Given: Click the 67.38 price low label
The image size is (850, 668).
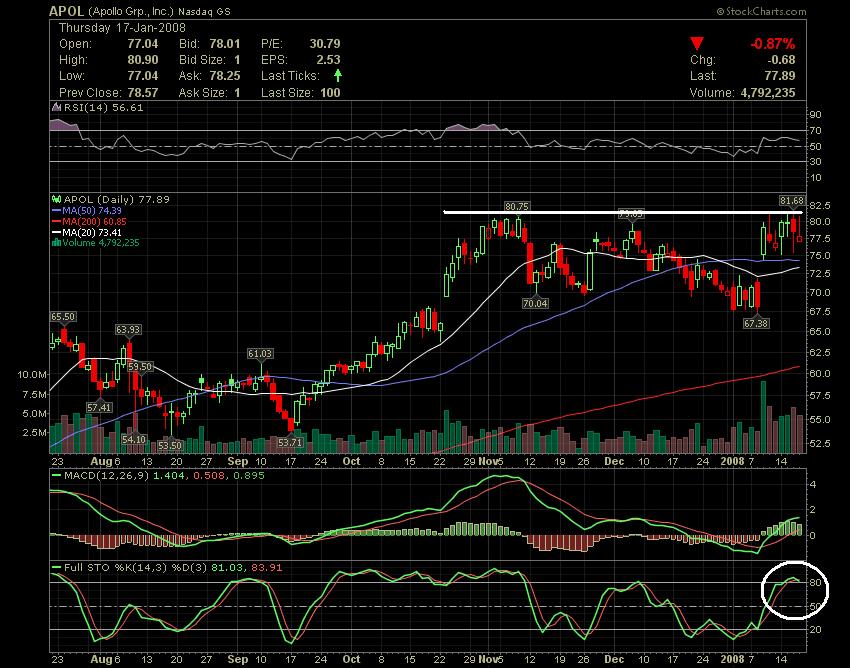Looking at the screenshot, I should (x=756, y=323).
